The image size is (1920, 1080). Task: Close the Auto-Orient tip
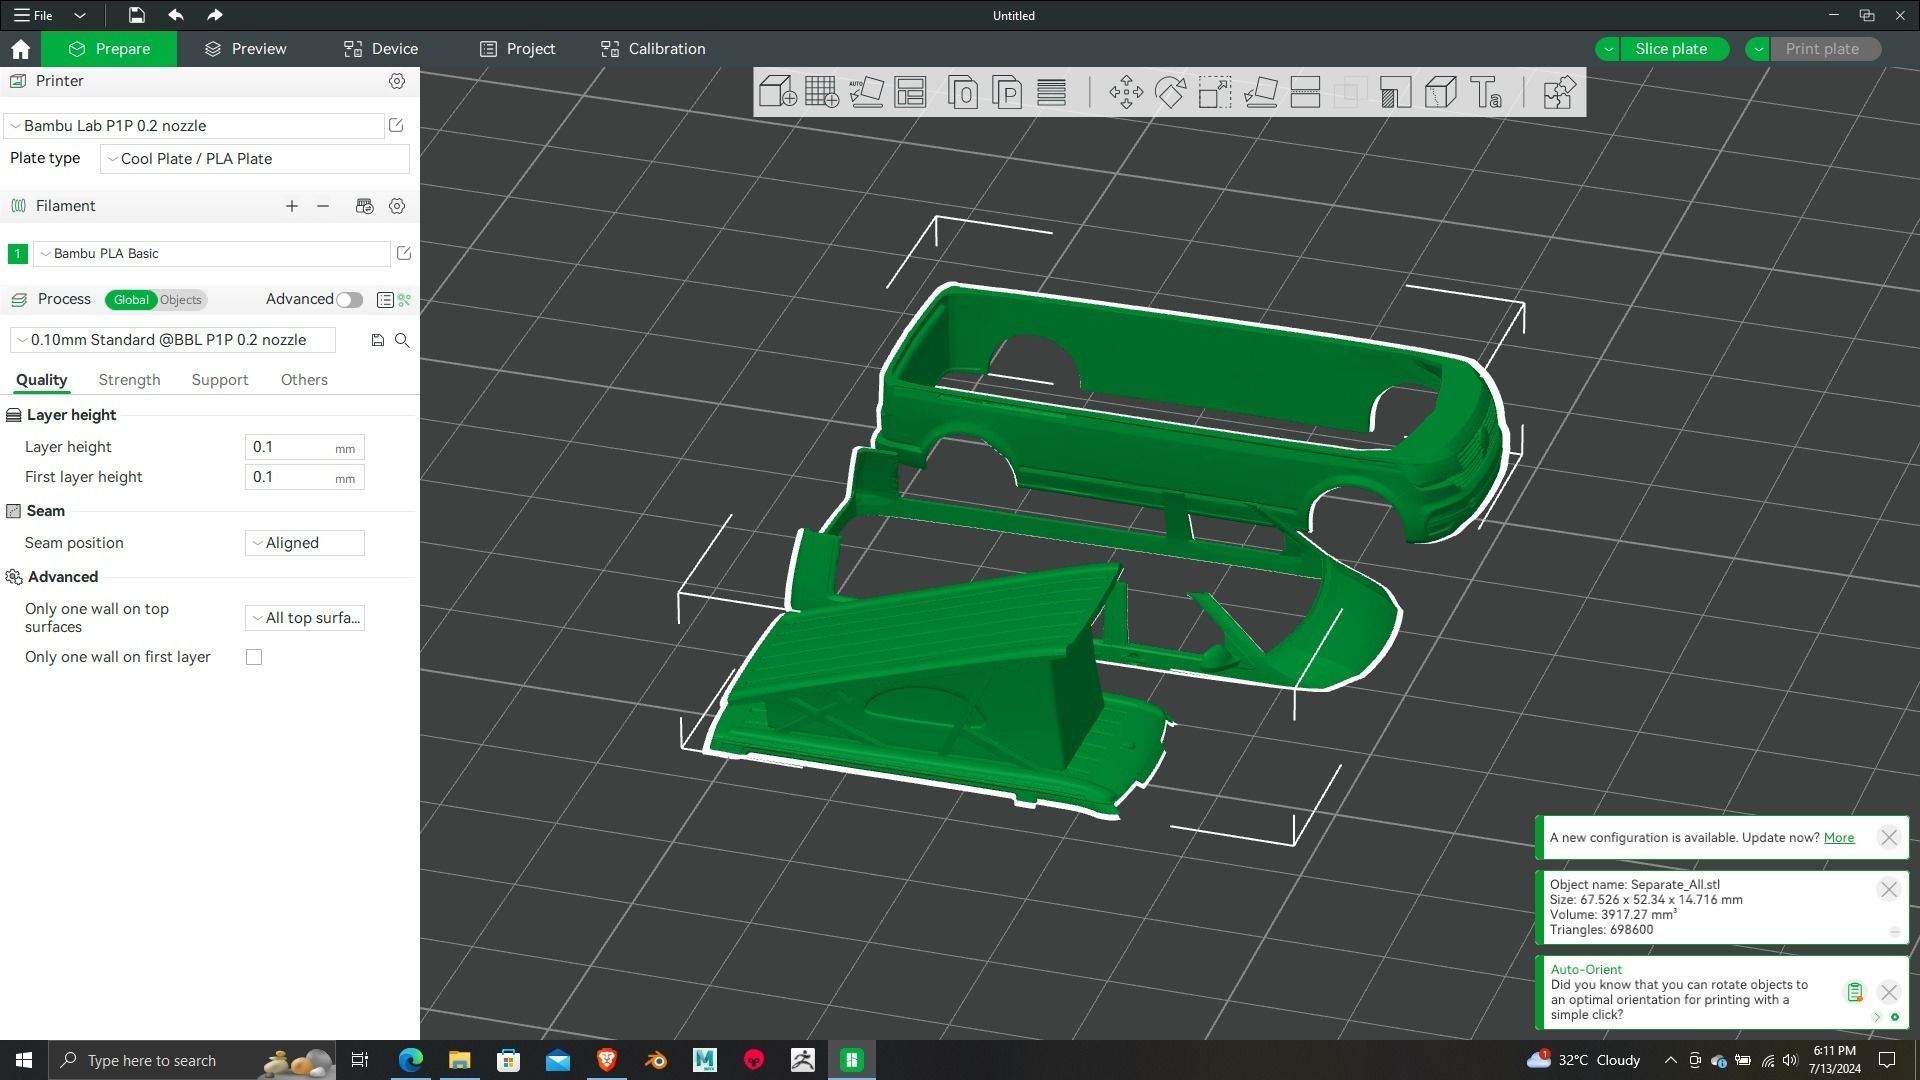click(1888, 993)
